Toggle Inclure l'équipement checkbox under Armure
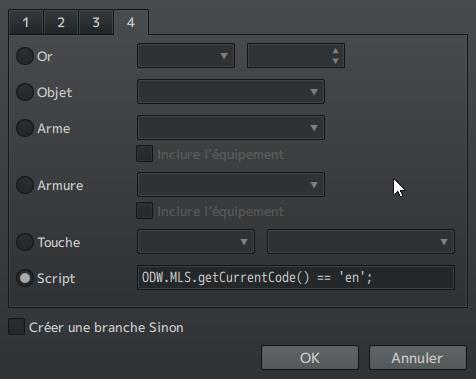Screen dimensions: 476x379 pyautogui.click(x=145, y=211)
